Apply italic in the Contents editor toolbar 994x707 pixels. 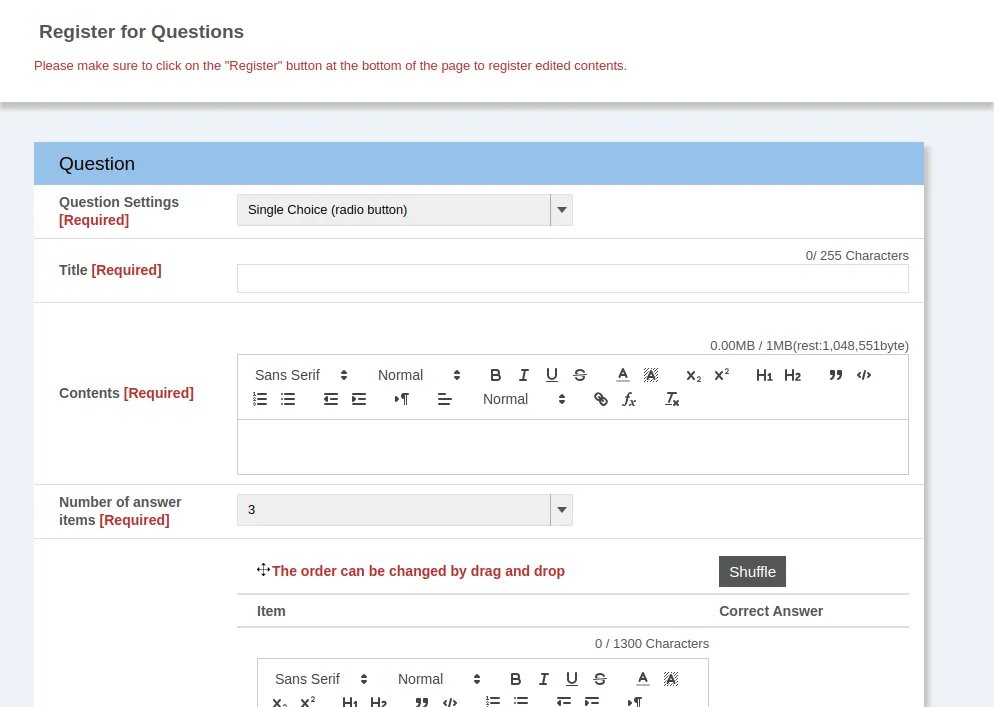click(523, 375)
